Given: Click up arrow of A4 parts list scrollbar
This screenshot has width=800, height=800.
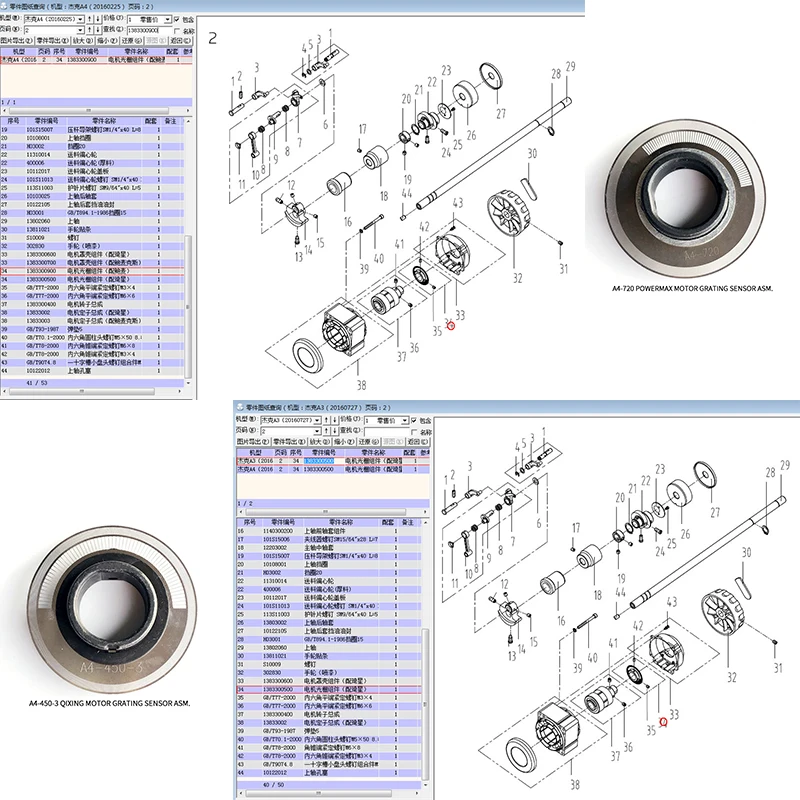Looking at the screenshot, I should tap(188, 121).
